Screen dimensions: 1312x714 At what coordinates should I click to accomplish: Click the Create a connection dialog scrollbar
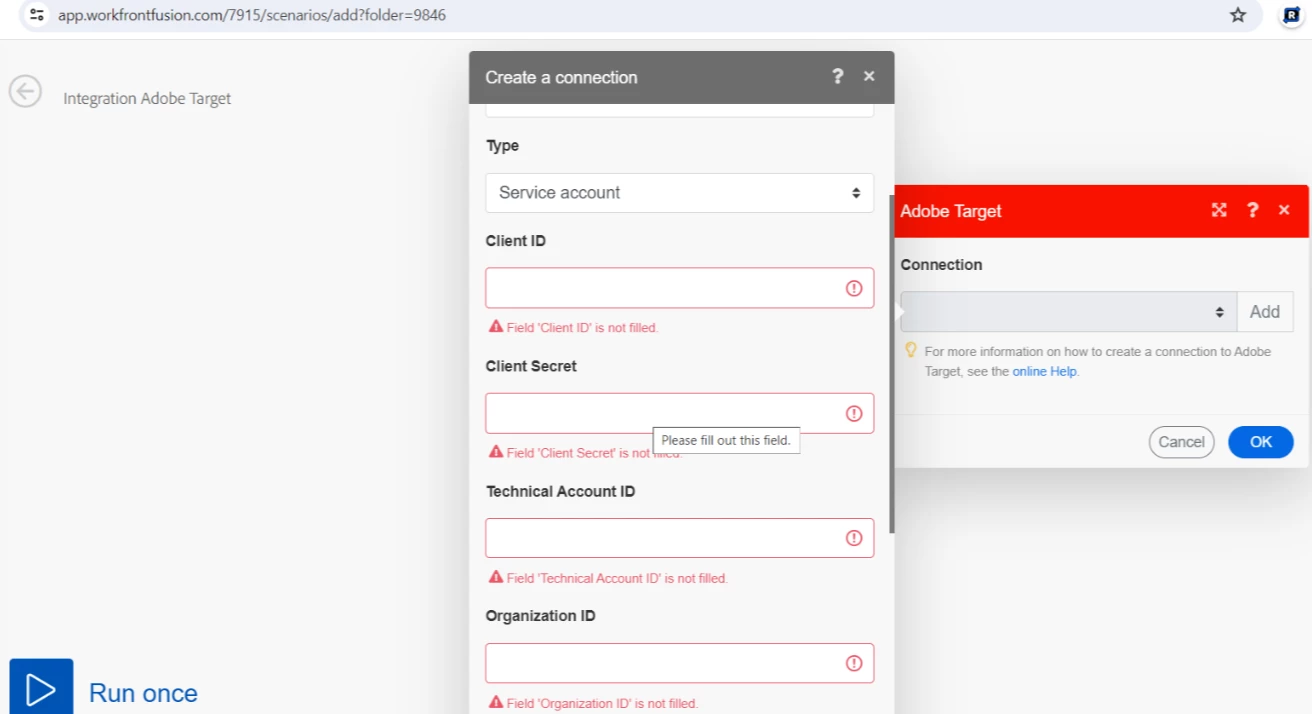pos(891,363)
